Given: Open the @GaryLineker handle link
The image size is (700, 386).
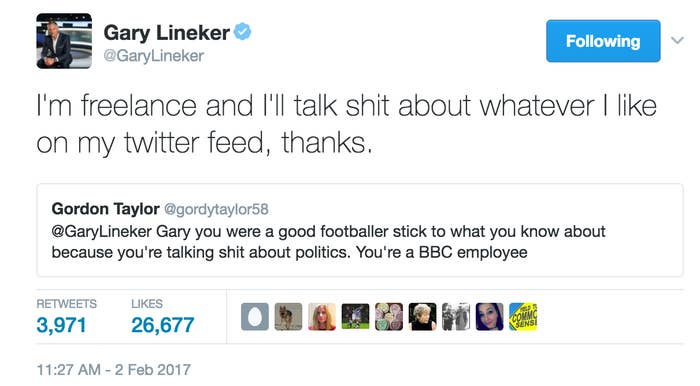Looking at the screenshot, I should pos(154,56).
